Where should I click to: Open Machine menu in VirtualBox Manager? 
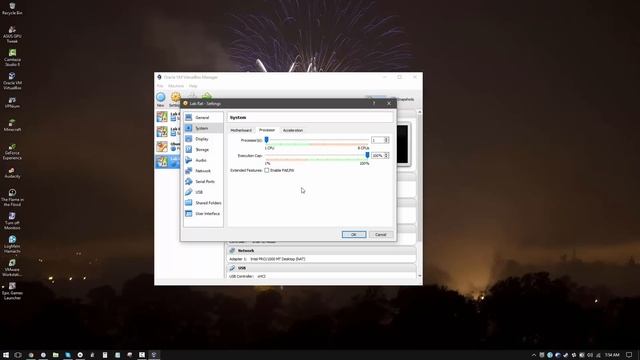(x=176, y=86)
